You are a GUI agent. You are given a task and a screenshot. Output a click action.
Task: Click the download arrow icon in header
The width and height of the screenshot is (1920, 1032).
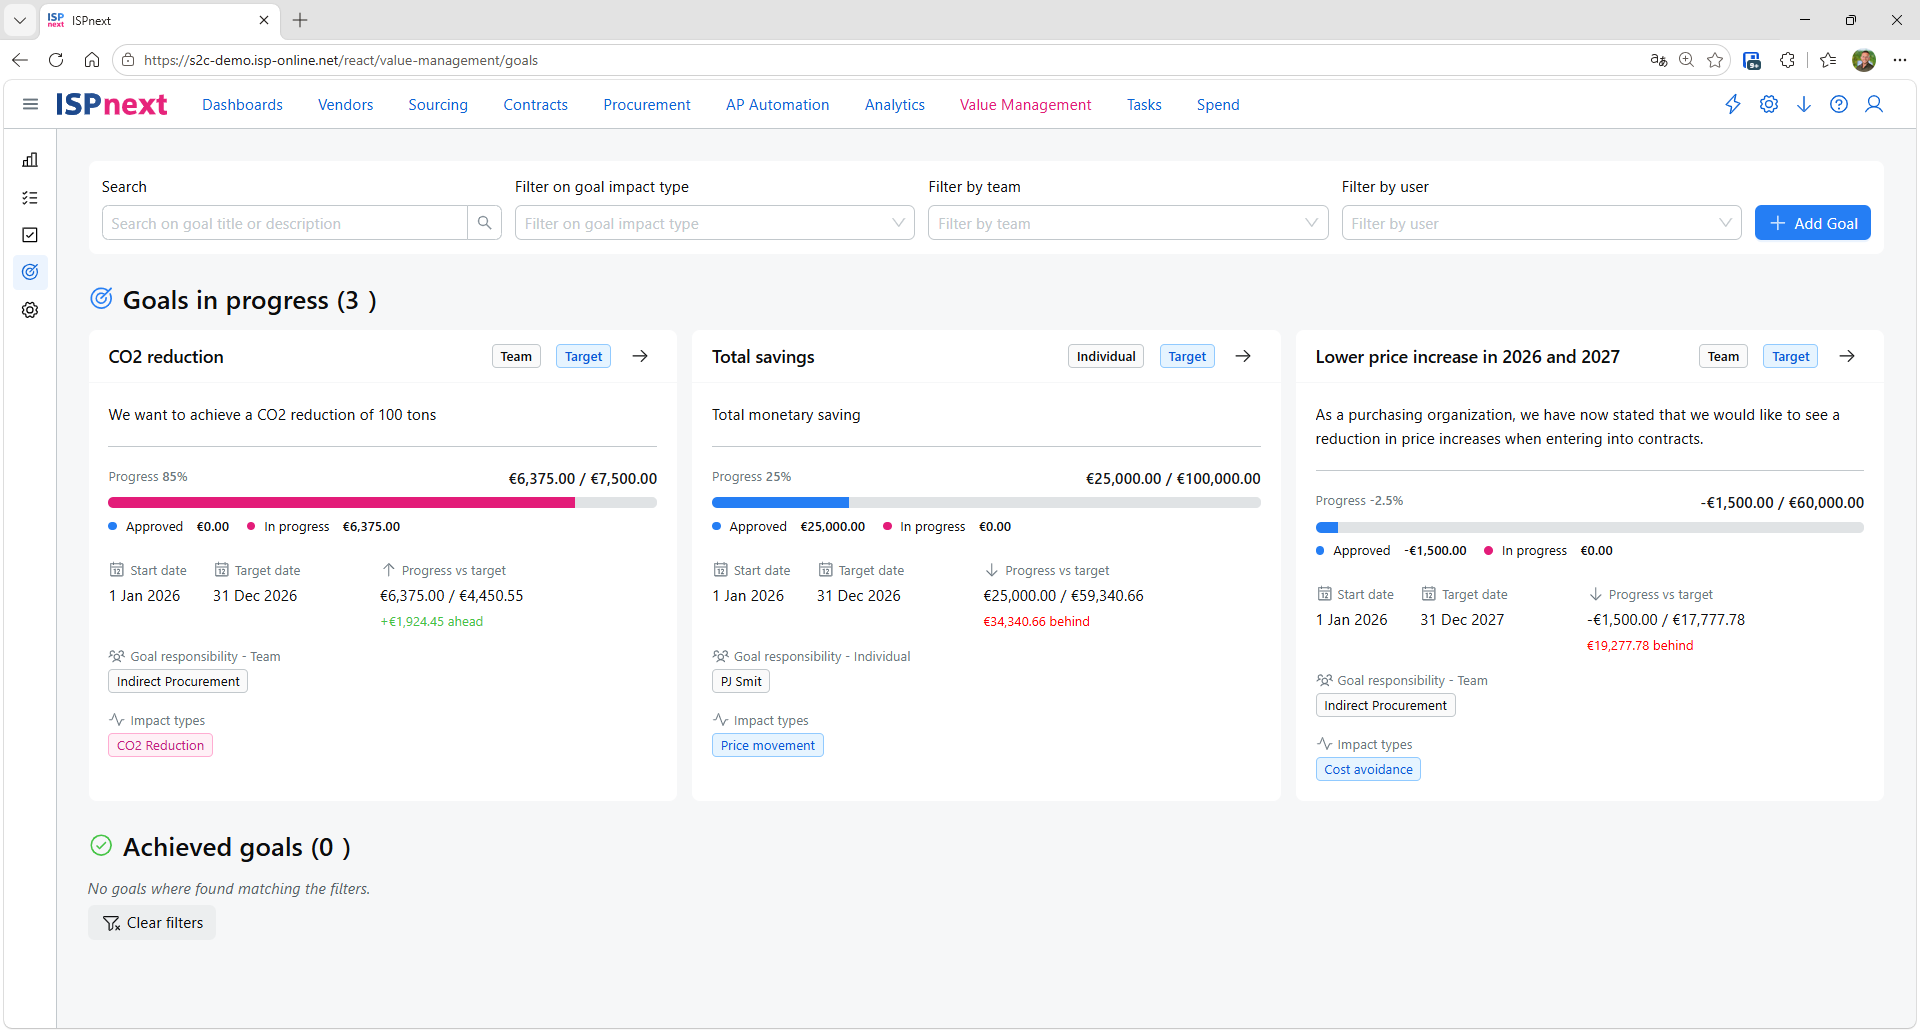[1804, 104]
